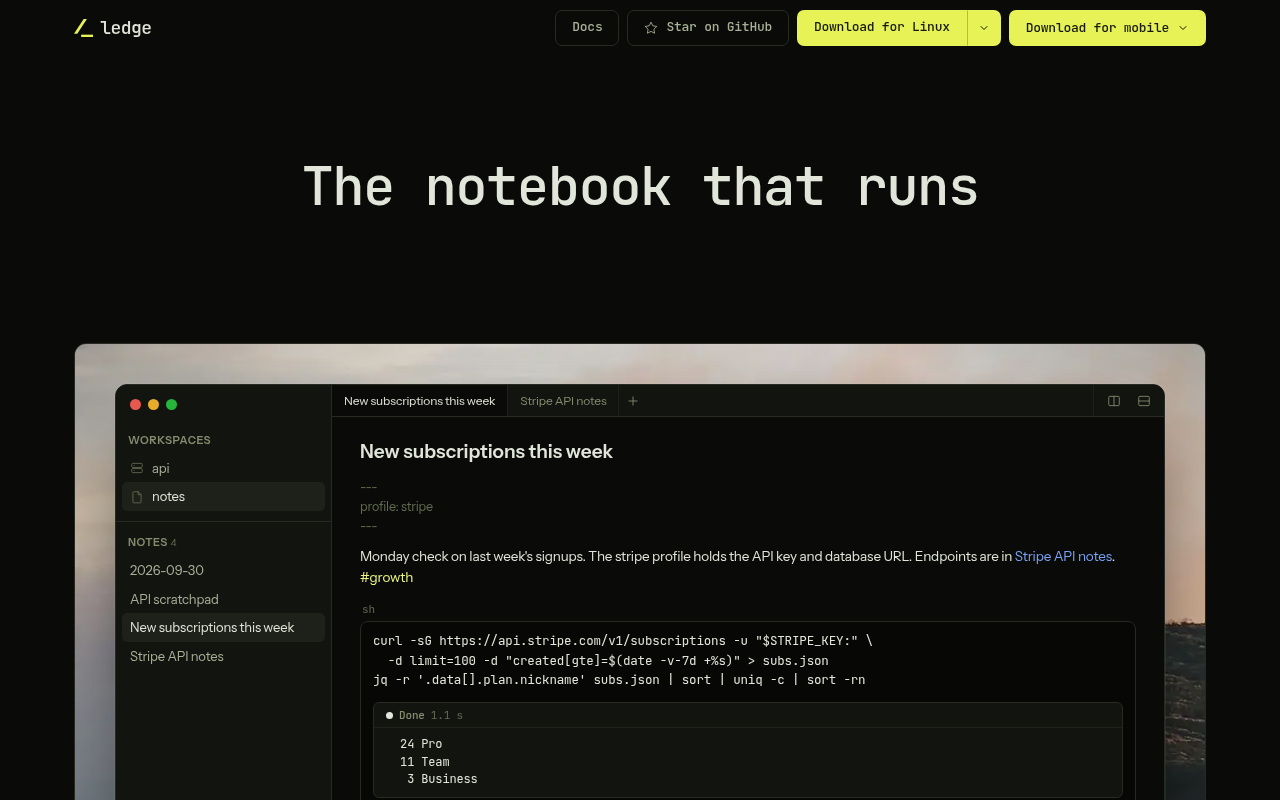Click the api workspace icon
The width and height of the screenshot is (1280, 800).
[x=137, y=468]
